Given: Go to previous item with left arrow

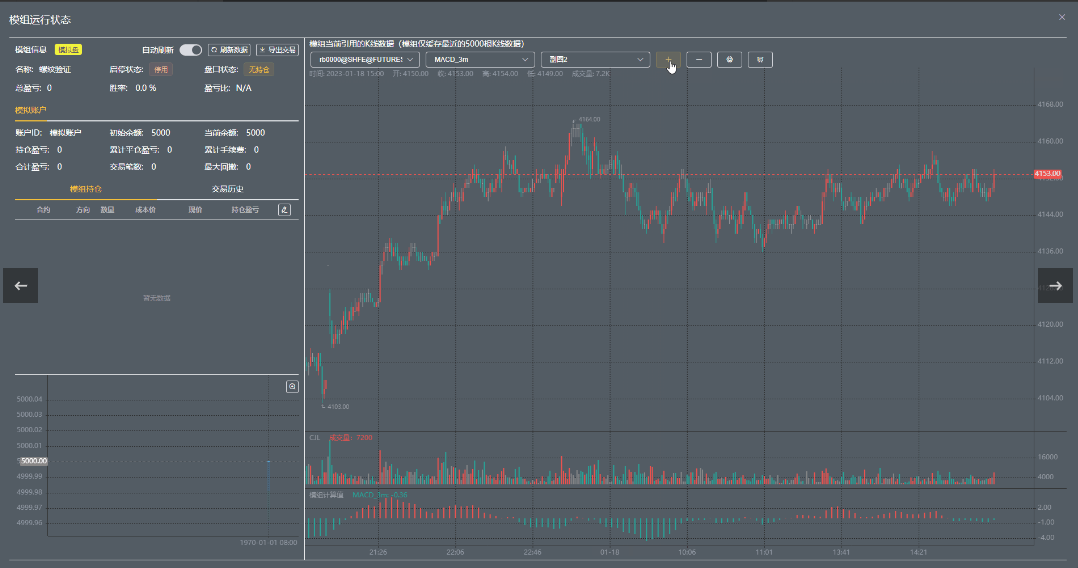Looking at the screenshot, I should click(20, 285).
